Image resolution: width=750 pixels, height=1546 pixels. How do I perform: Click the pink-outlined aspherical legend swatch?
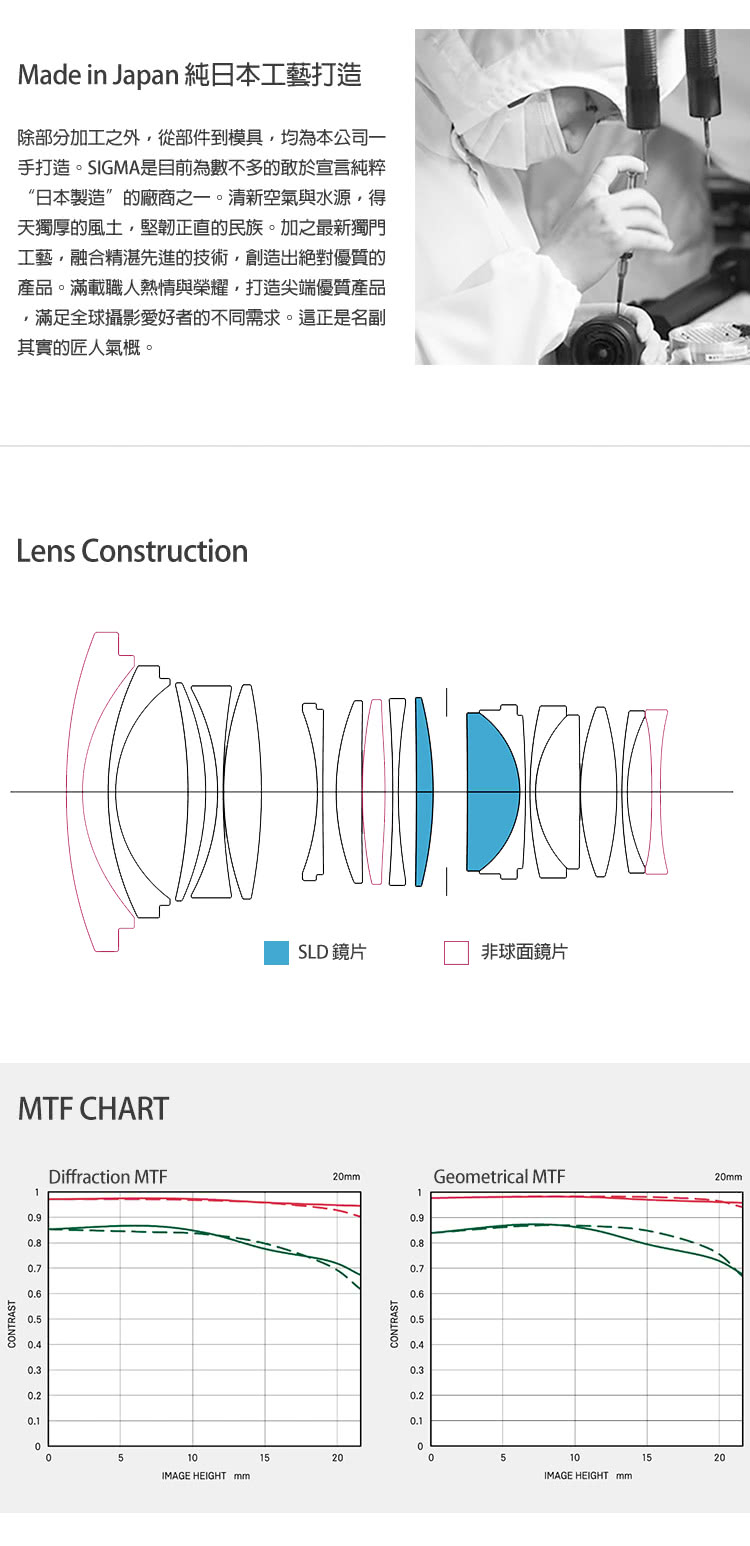(x=456, y=953)
